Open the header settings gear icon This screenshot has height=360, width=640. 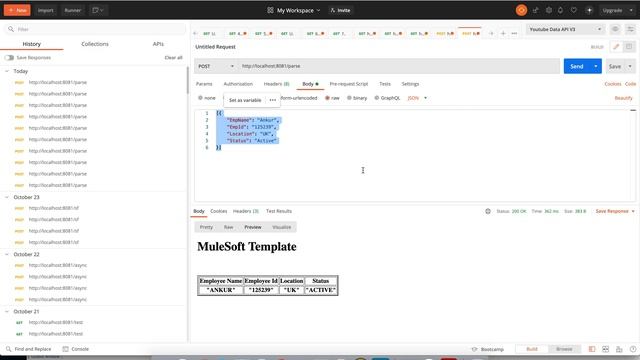549,10
